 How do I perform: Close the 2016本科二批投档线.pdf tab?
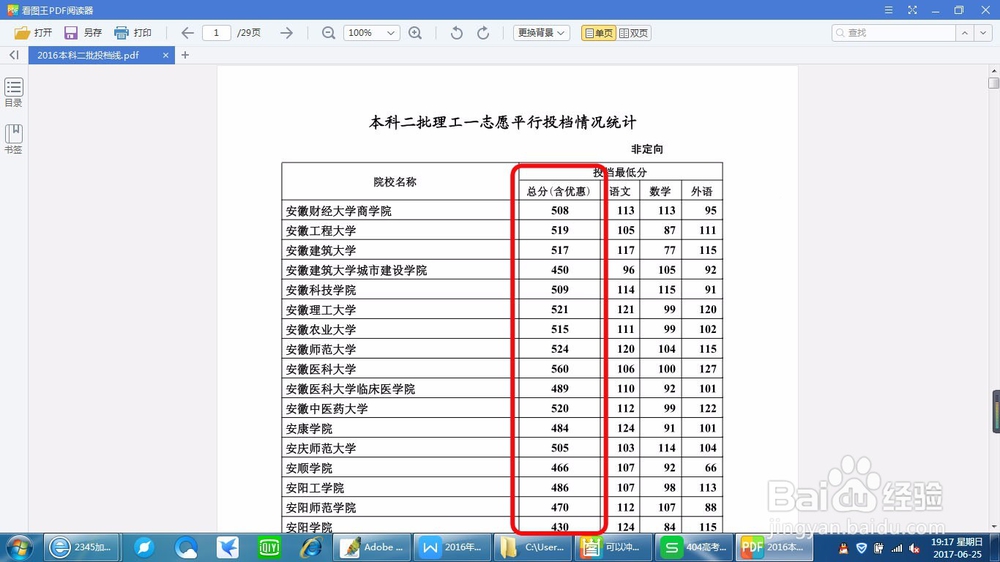pos(165,55)
